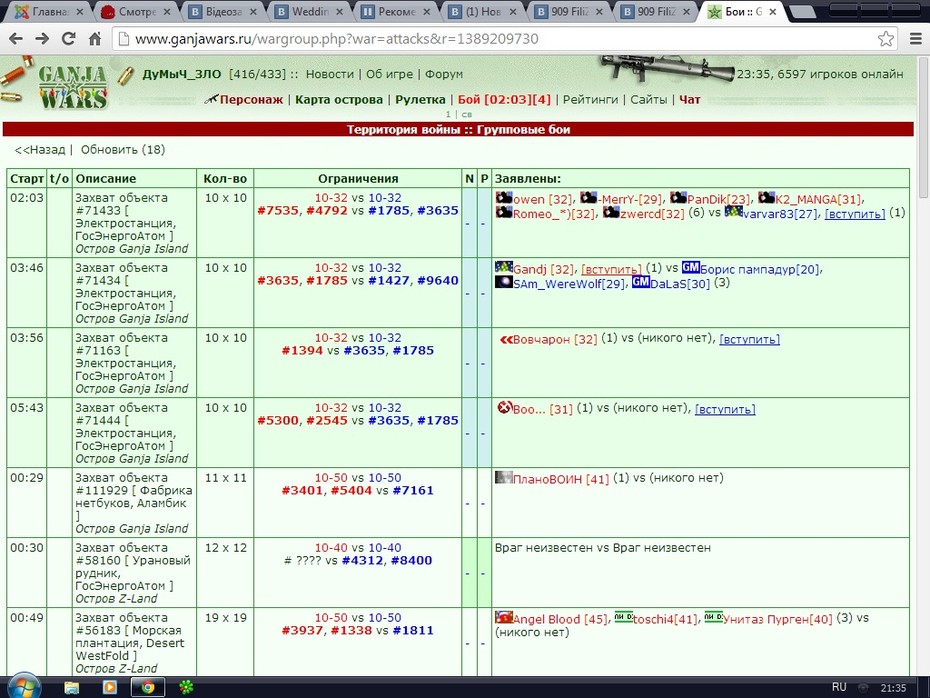Click the Chrome icon in the taskbar
930x698 pixels.
(147, 687)
